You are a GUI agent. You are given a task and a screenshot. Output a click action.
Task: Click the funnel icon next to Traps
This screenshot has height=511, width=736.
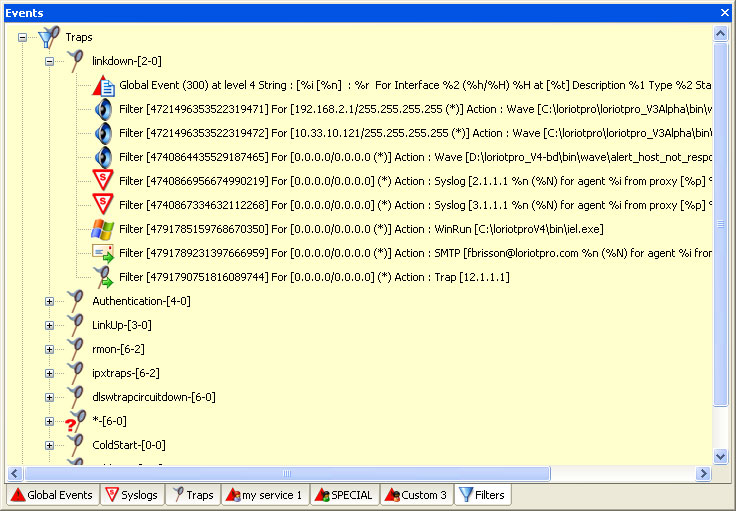point(48,37)
